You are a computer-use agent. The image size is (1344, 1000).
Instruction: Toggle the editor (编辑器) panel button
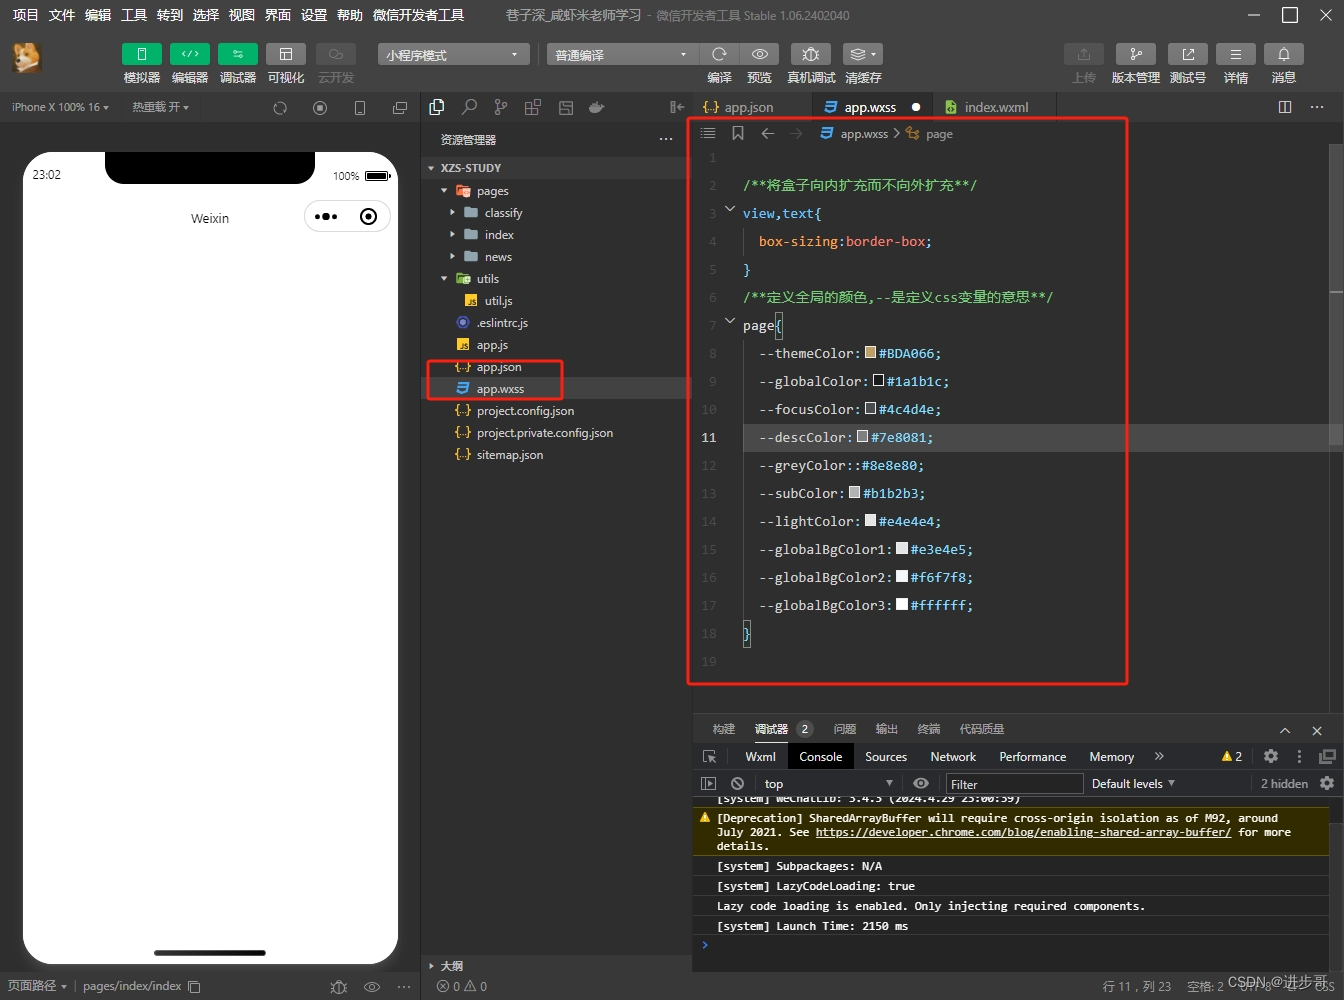point(189,54)
